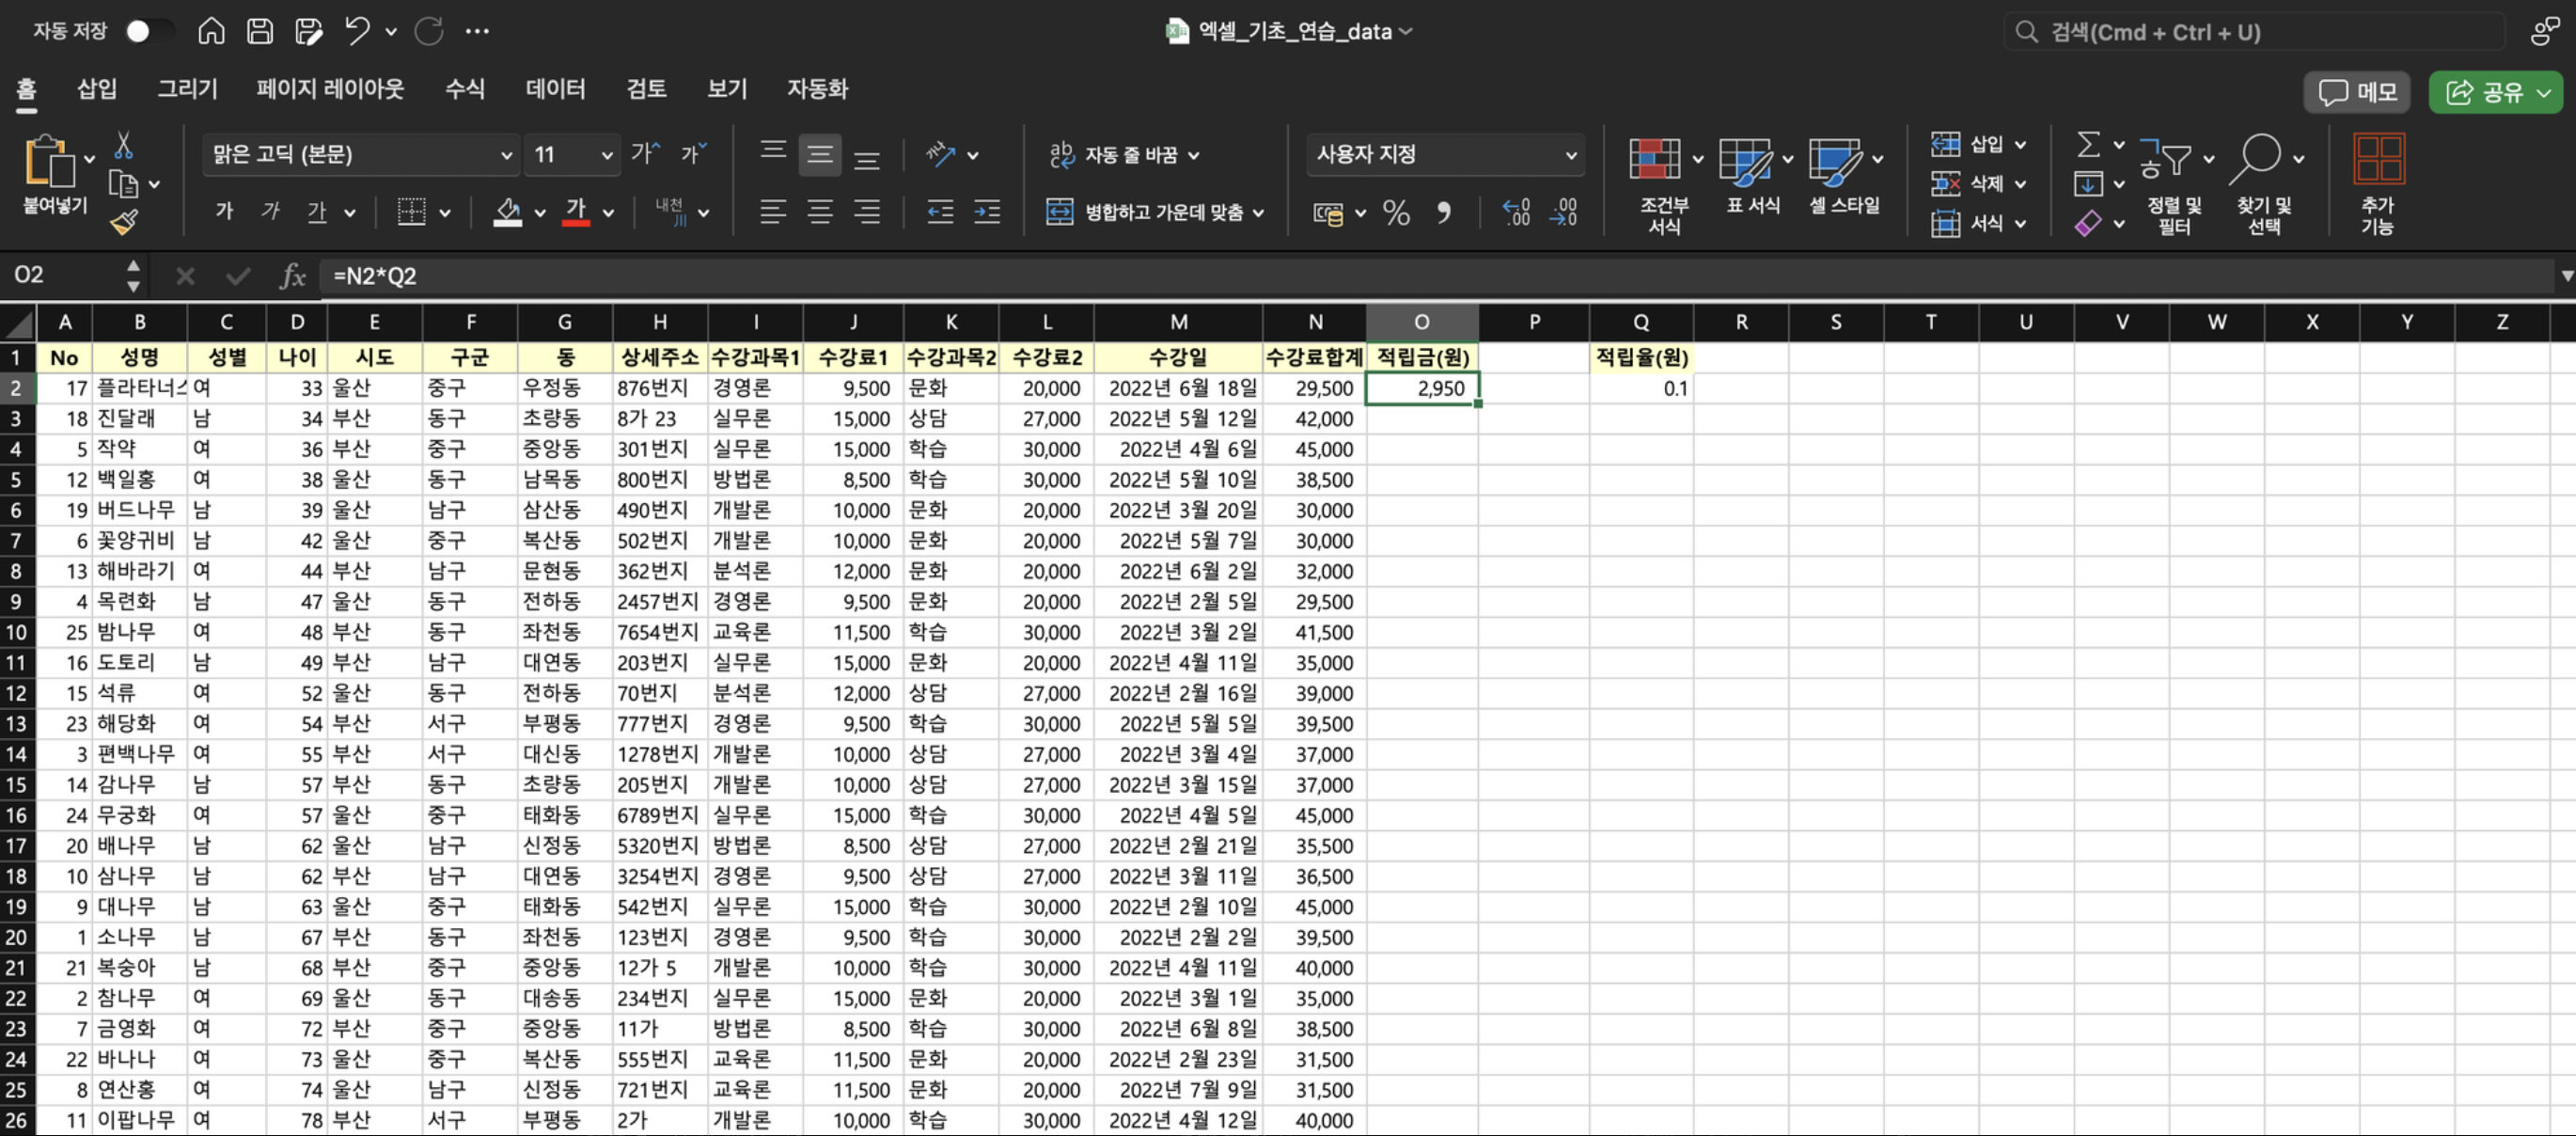Open the 데이터 (Data) ribbon tab

coord(555,89)
